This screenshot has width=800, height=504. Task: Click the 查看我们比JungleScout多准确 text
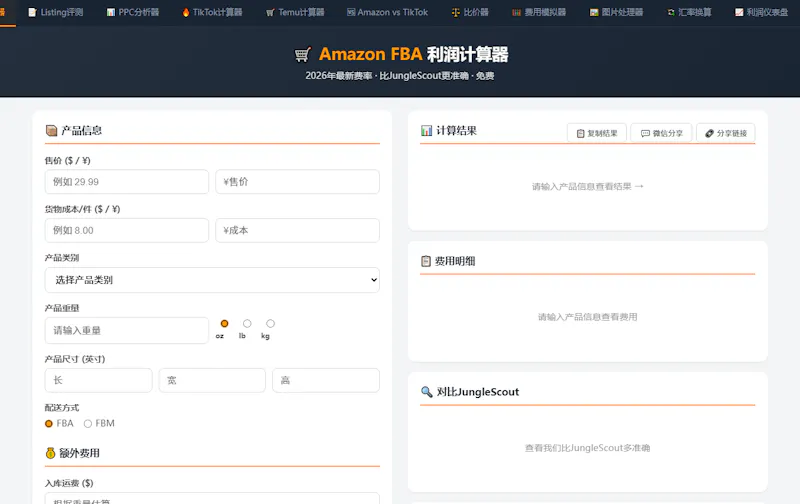(588, 448)
